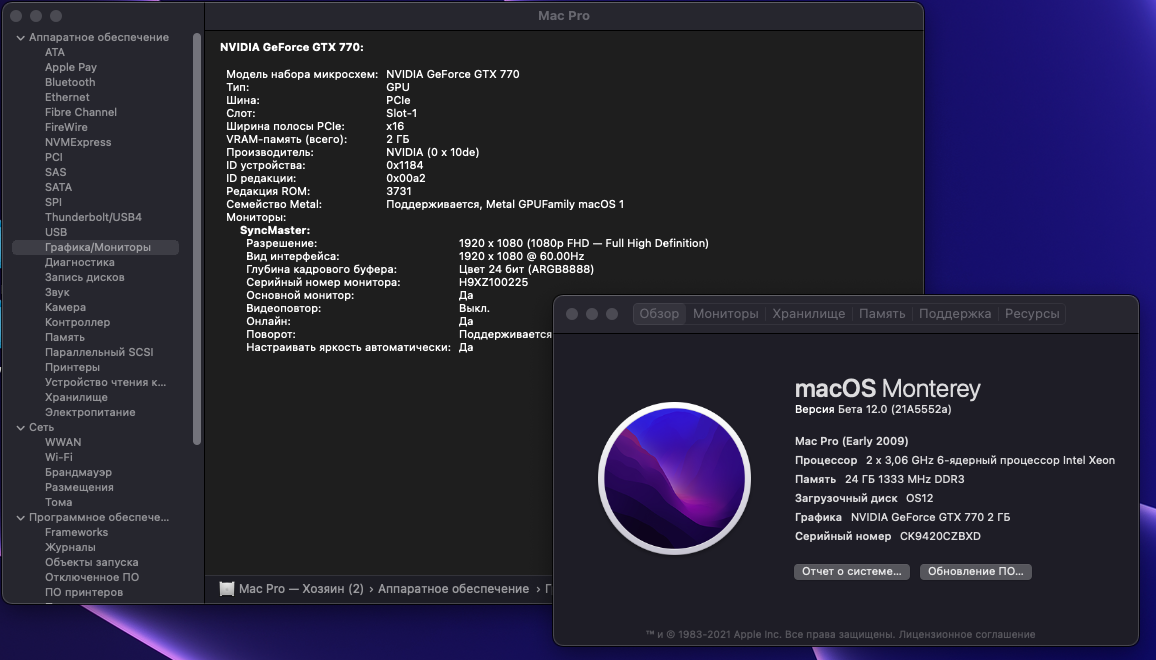Open the Ресурсы tab
The width and height of the screenshot is (1156, 660).
1032,313
